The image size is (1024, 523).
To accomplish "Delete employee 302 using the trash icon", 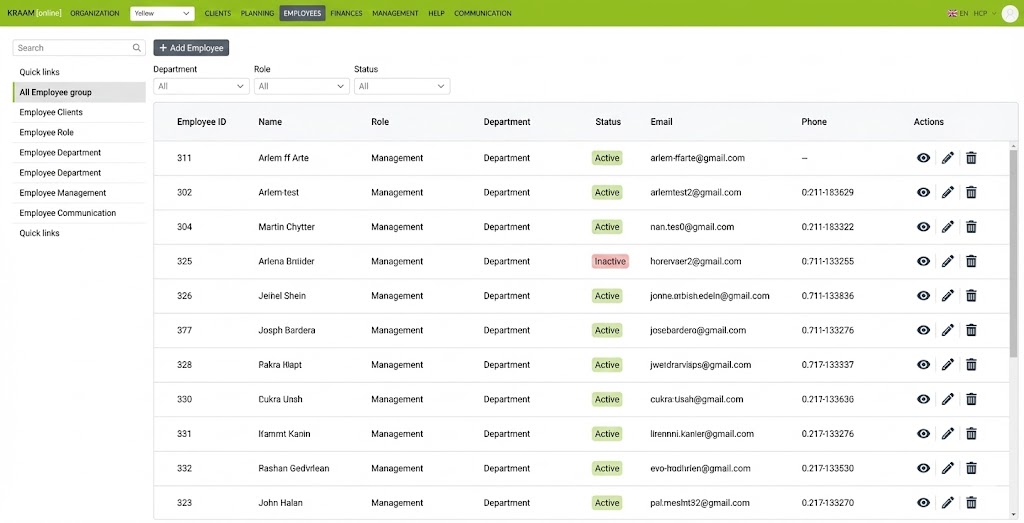I will pyautogui.click(x=971, y=193).
